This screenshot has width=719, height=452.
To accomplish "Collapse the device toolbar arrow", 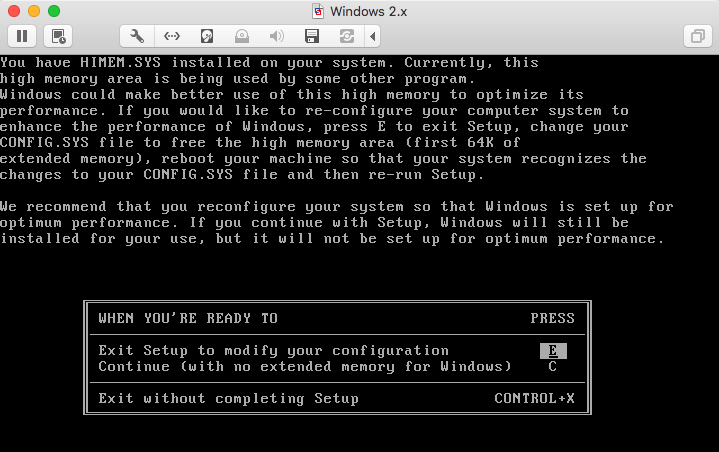I will [374, 36].
